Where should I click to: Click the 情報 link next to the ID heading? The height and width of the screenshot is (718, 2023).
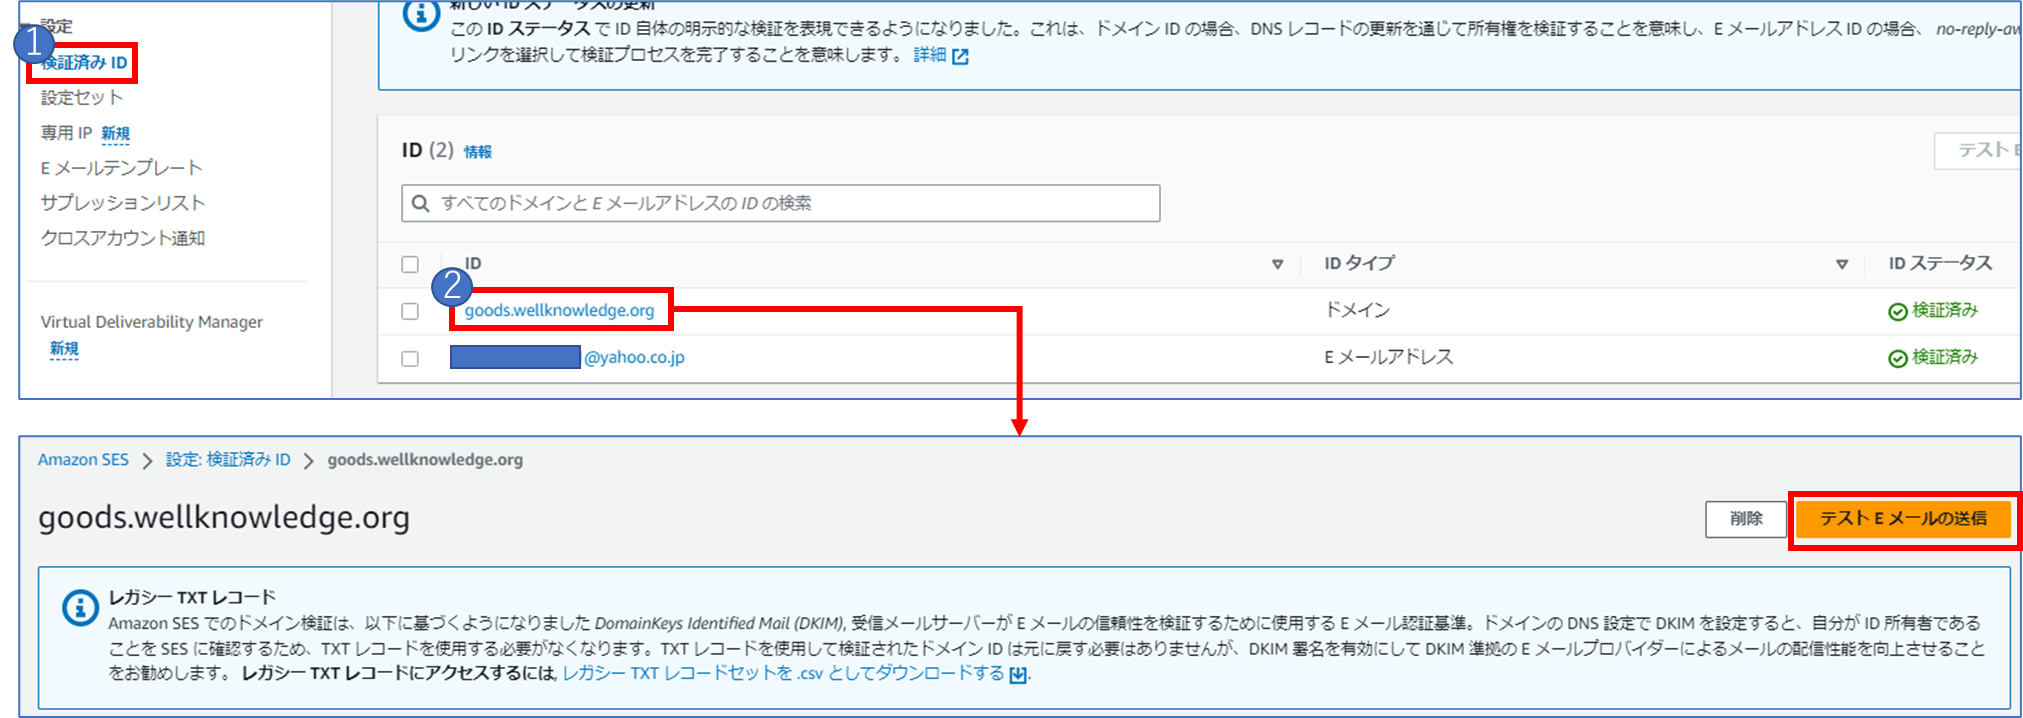coord(478,152)
